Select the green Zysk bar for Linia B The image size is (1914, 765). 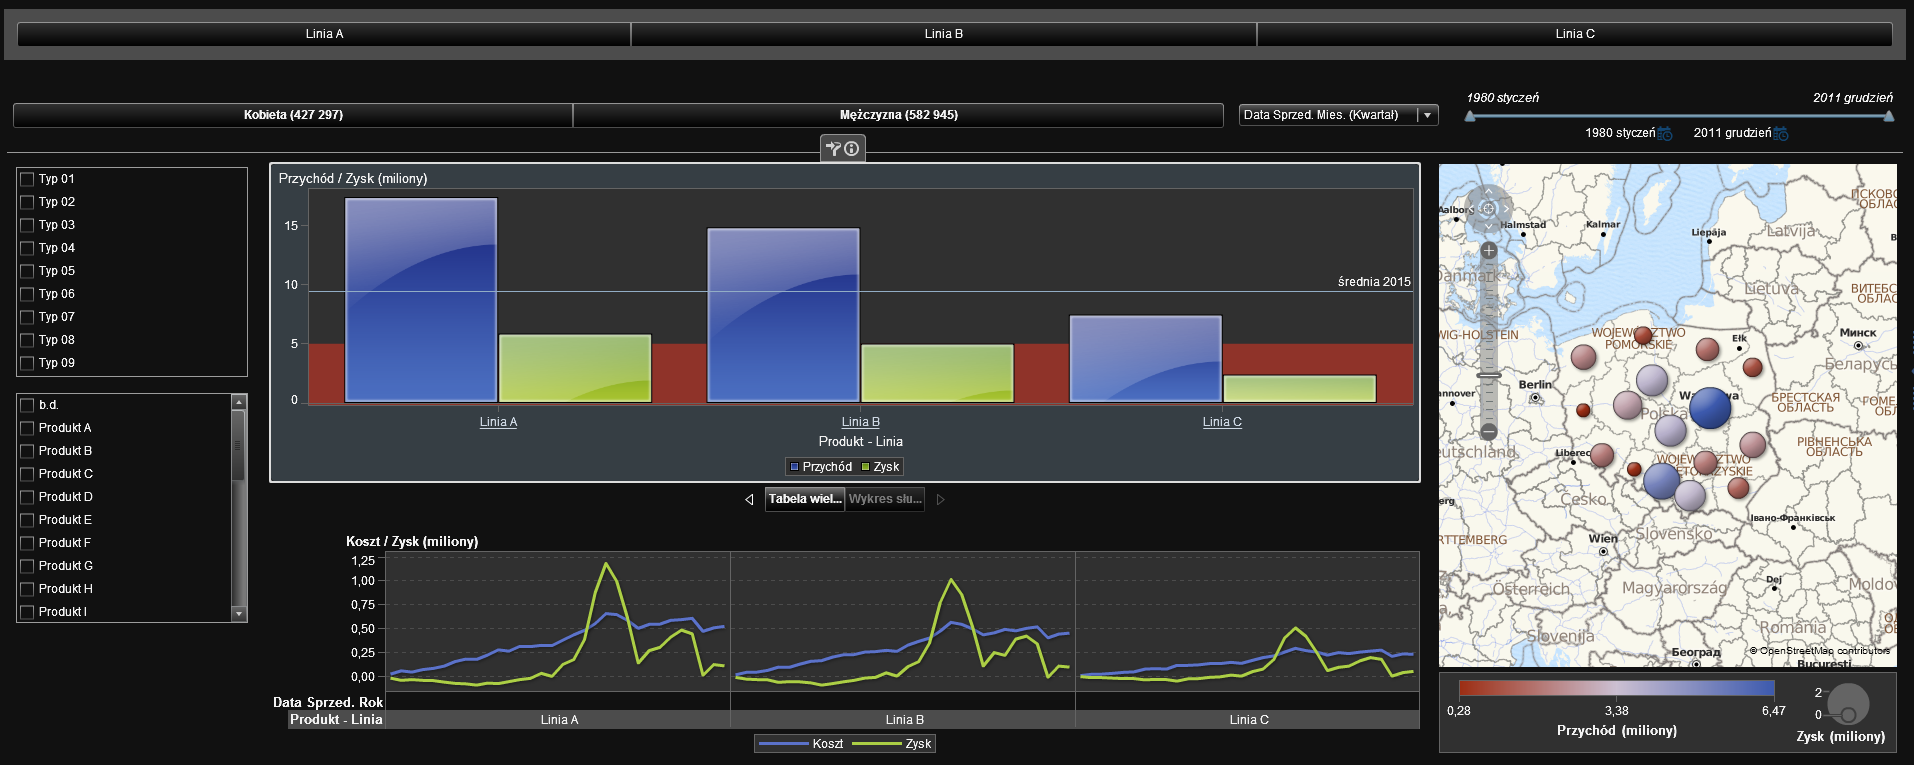pos(937,373)
